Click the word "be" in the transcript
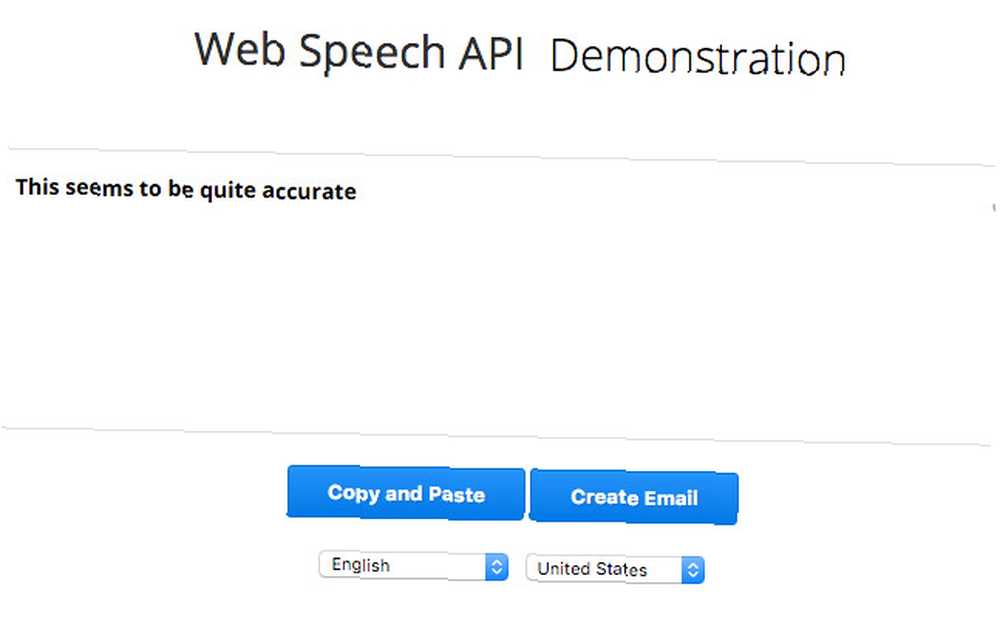 180,189
